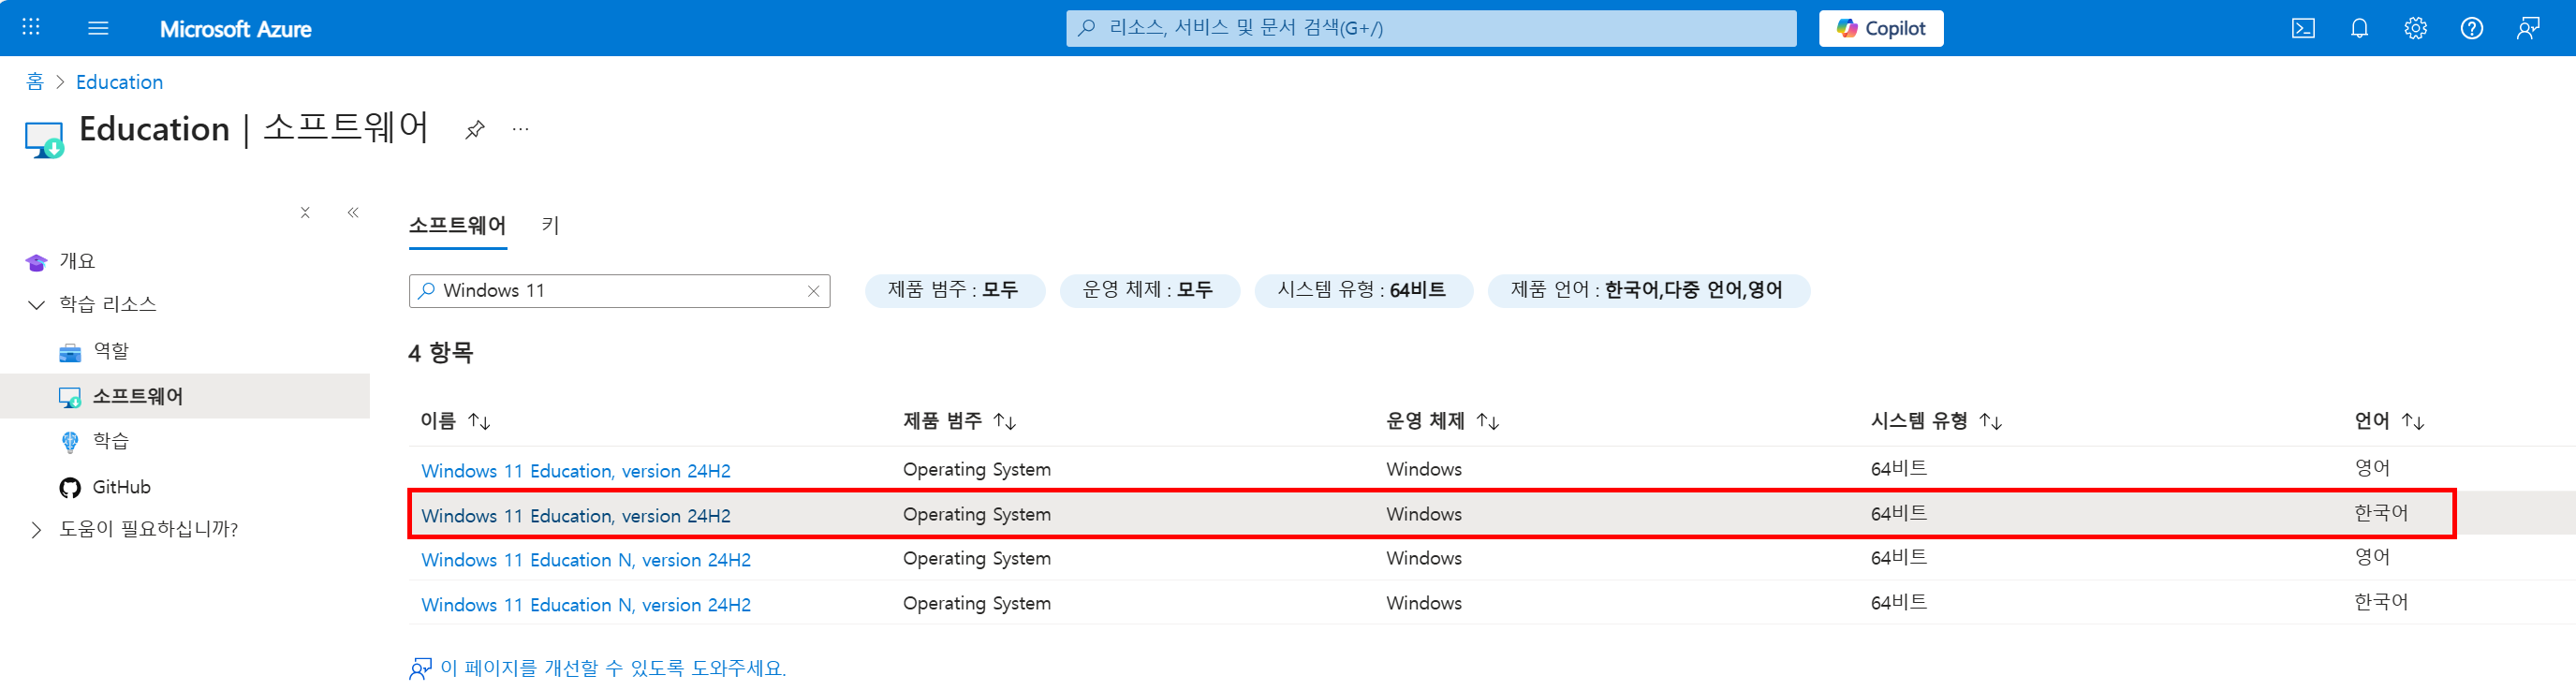This screenshot has height=690, width=2576.
Task: Click 한국어 cell in Education N row
Action: [x=2381, y=602]
